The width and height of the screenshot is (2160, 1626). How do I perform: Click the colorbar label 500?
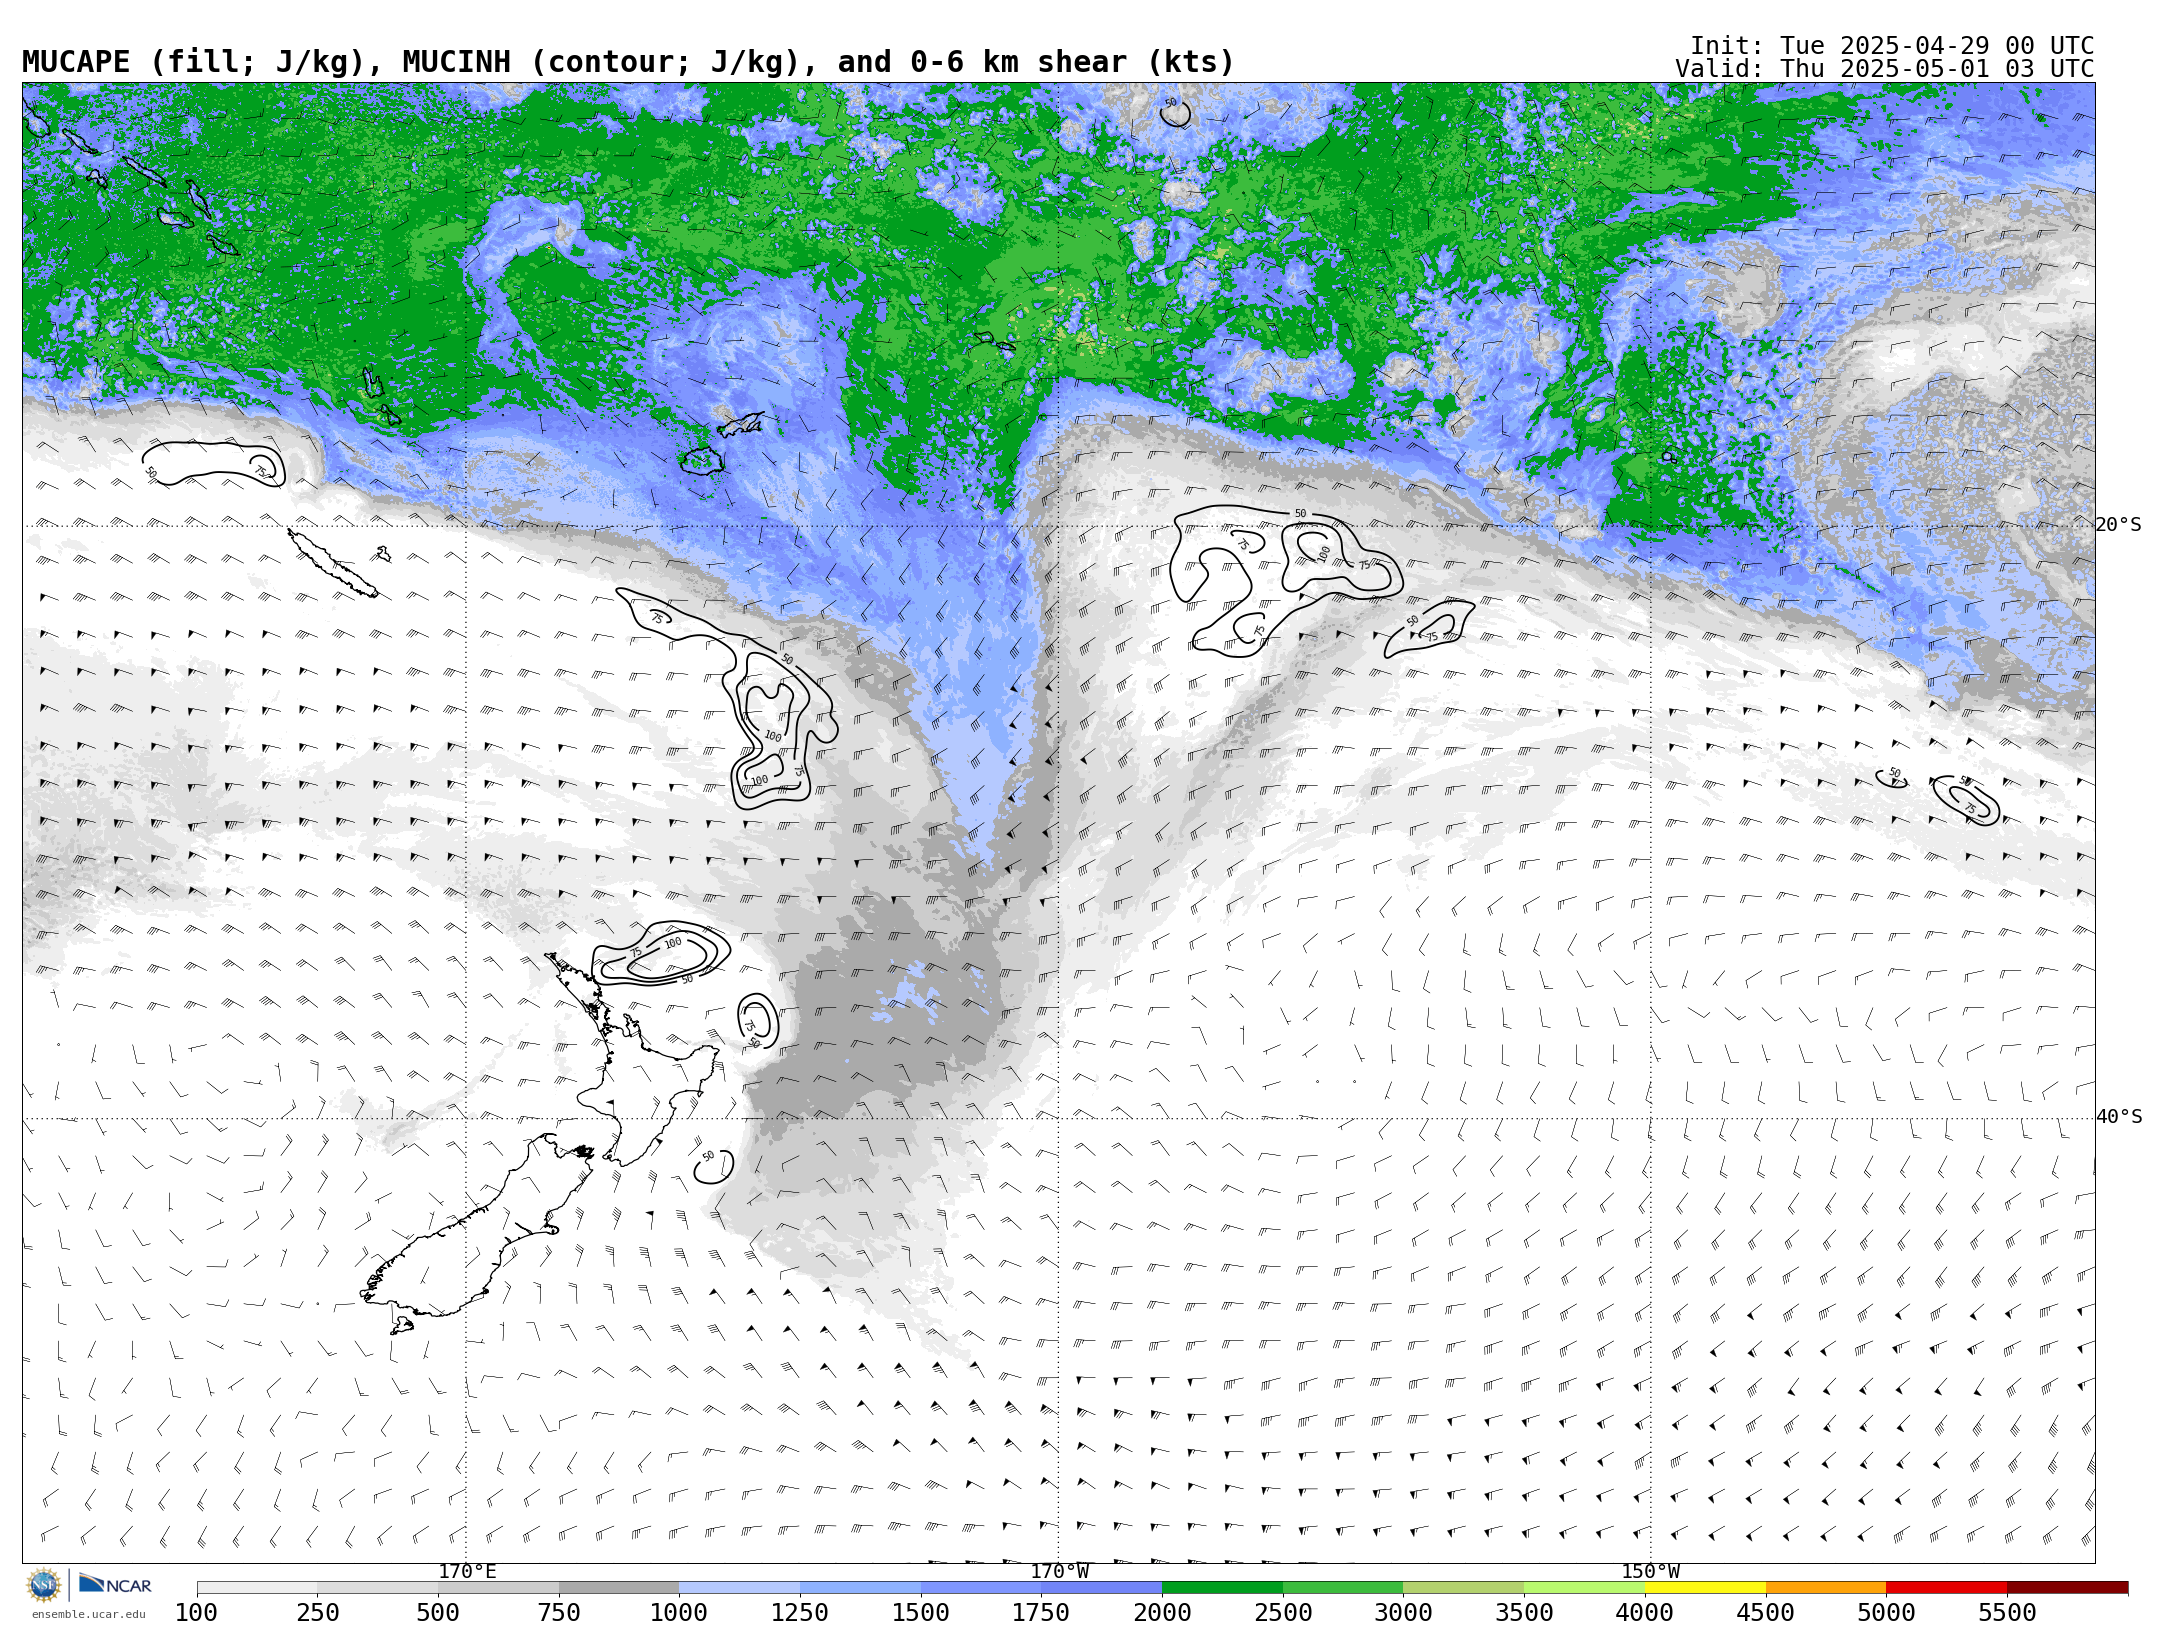coord(438,1612)
